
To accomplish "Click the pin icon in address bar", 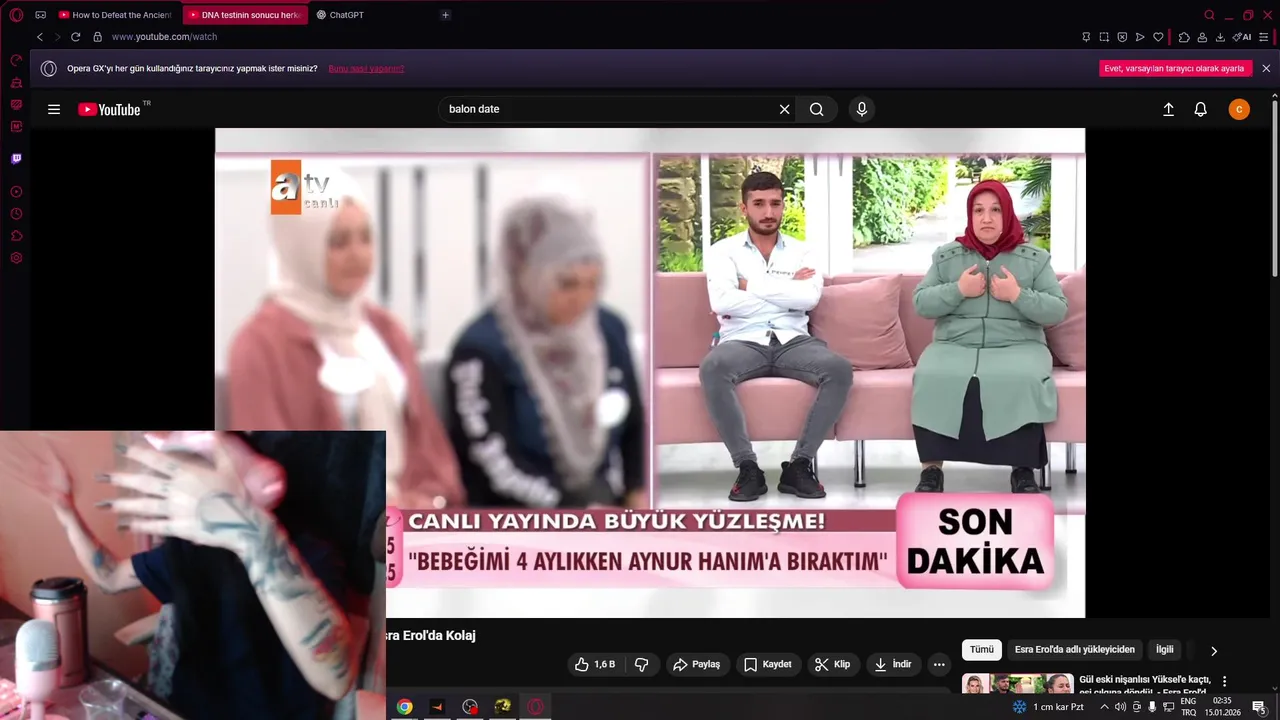I will pos(1086,37).
